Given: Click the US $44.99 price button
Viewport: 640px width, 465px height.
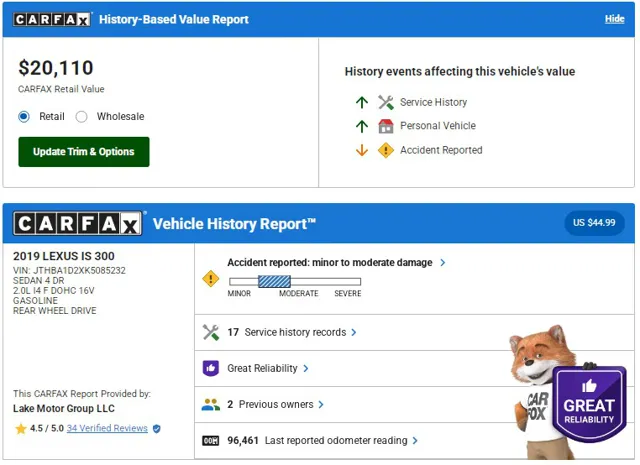Looking at the screenshot, I should point(594,222).
